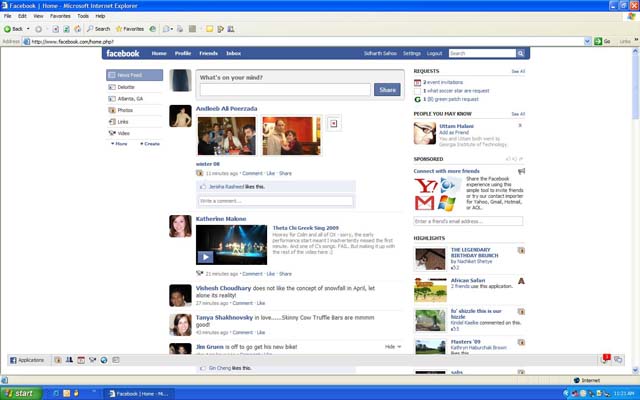Open The Legendary Birthday Brunch highlight
Viewport: 640px width, 400px height.
tap(474, 253)
